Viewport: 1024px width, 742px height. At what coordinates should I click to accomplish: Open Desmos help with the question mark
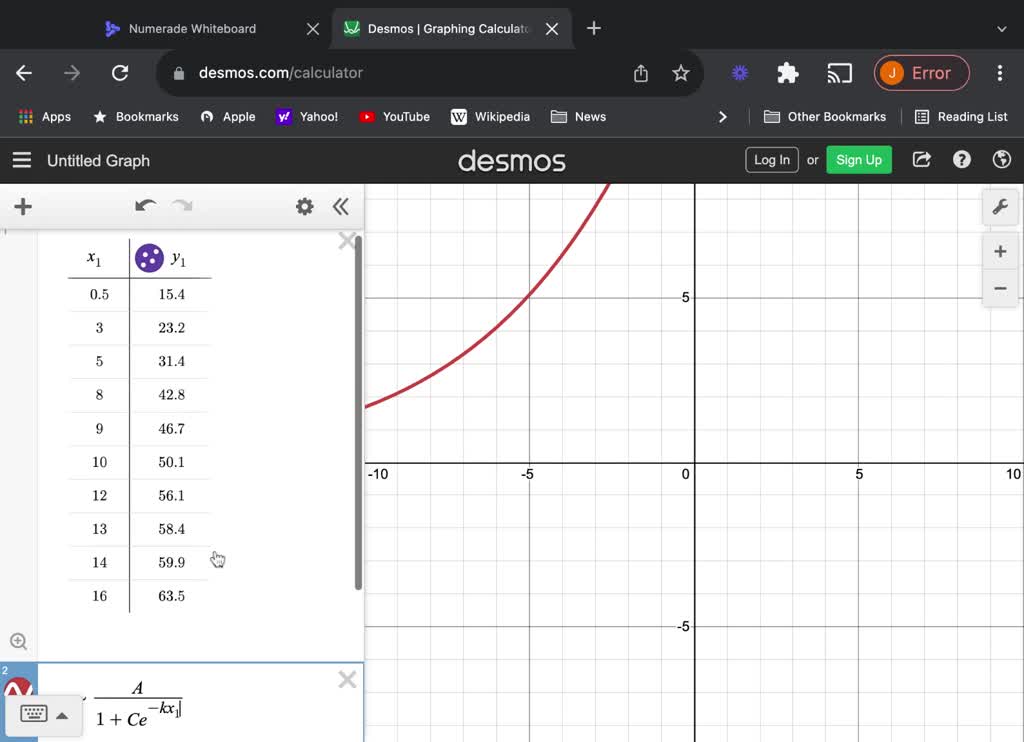(961, 159)
